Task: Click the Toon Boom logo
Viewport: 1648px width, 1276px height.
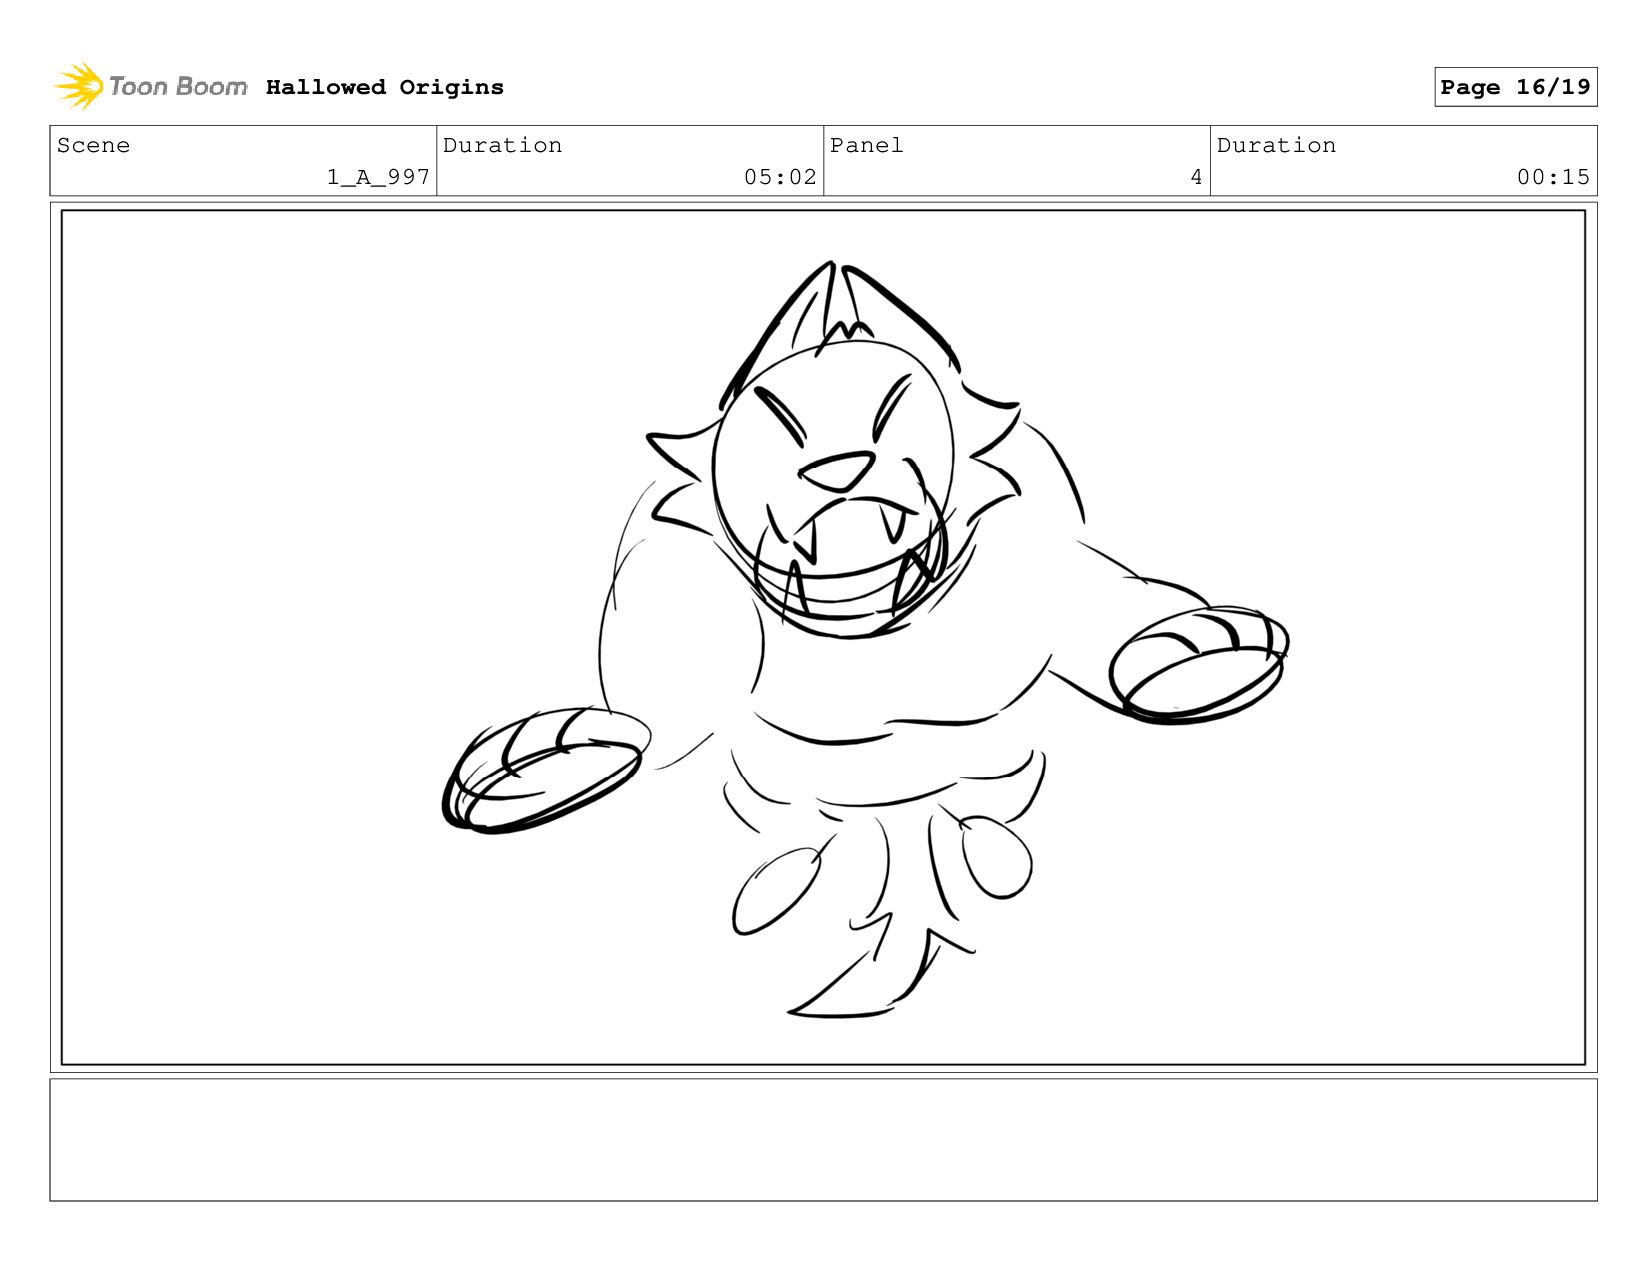Action: point(150,86)
